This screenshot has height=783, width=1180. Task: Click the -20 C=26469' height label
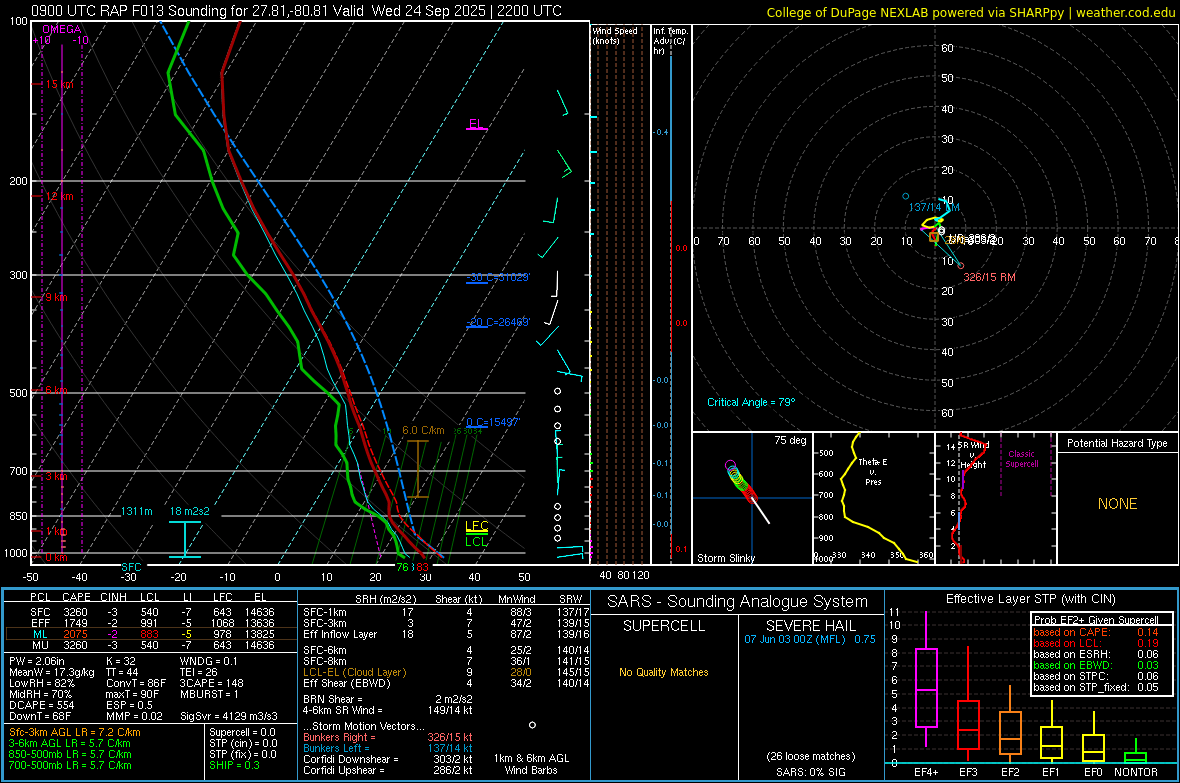pos(499,322)
